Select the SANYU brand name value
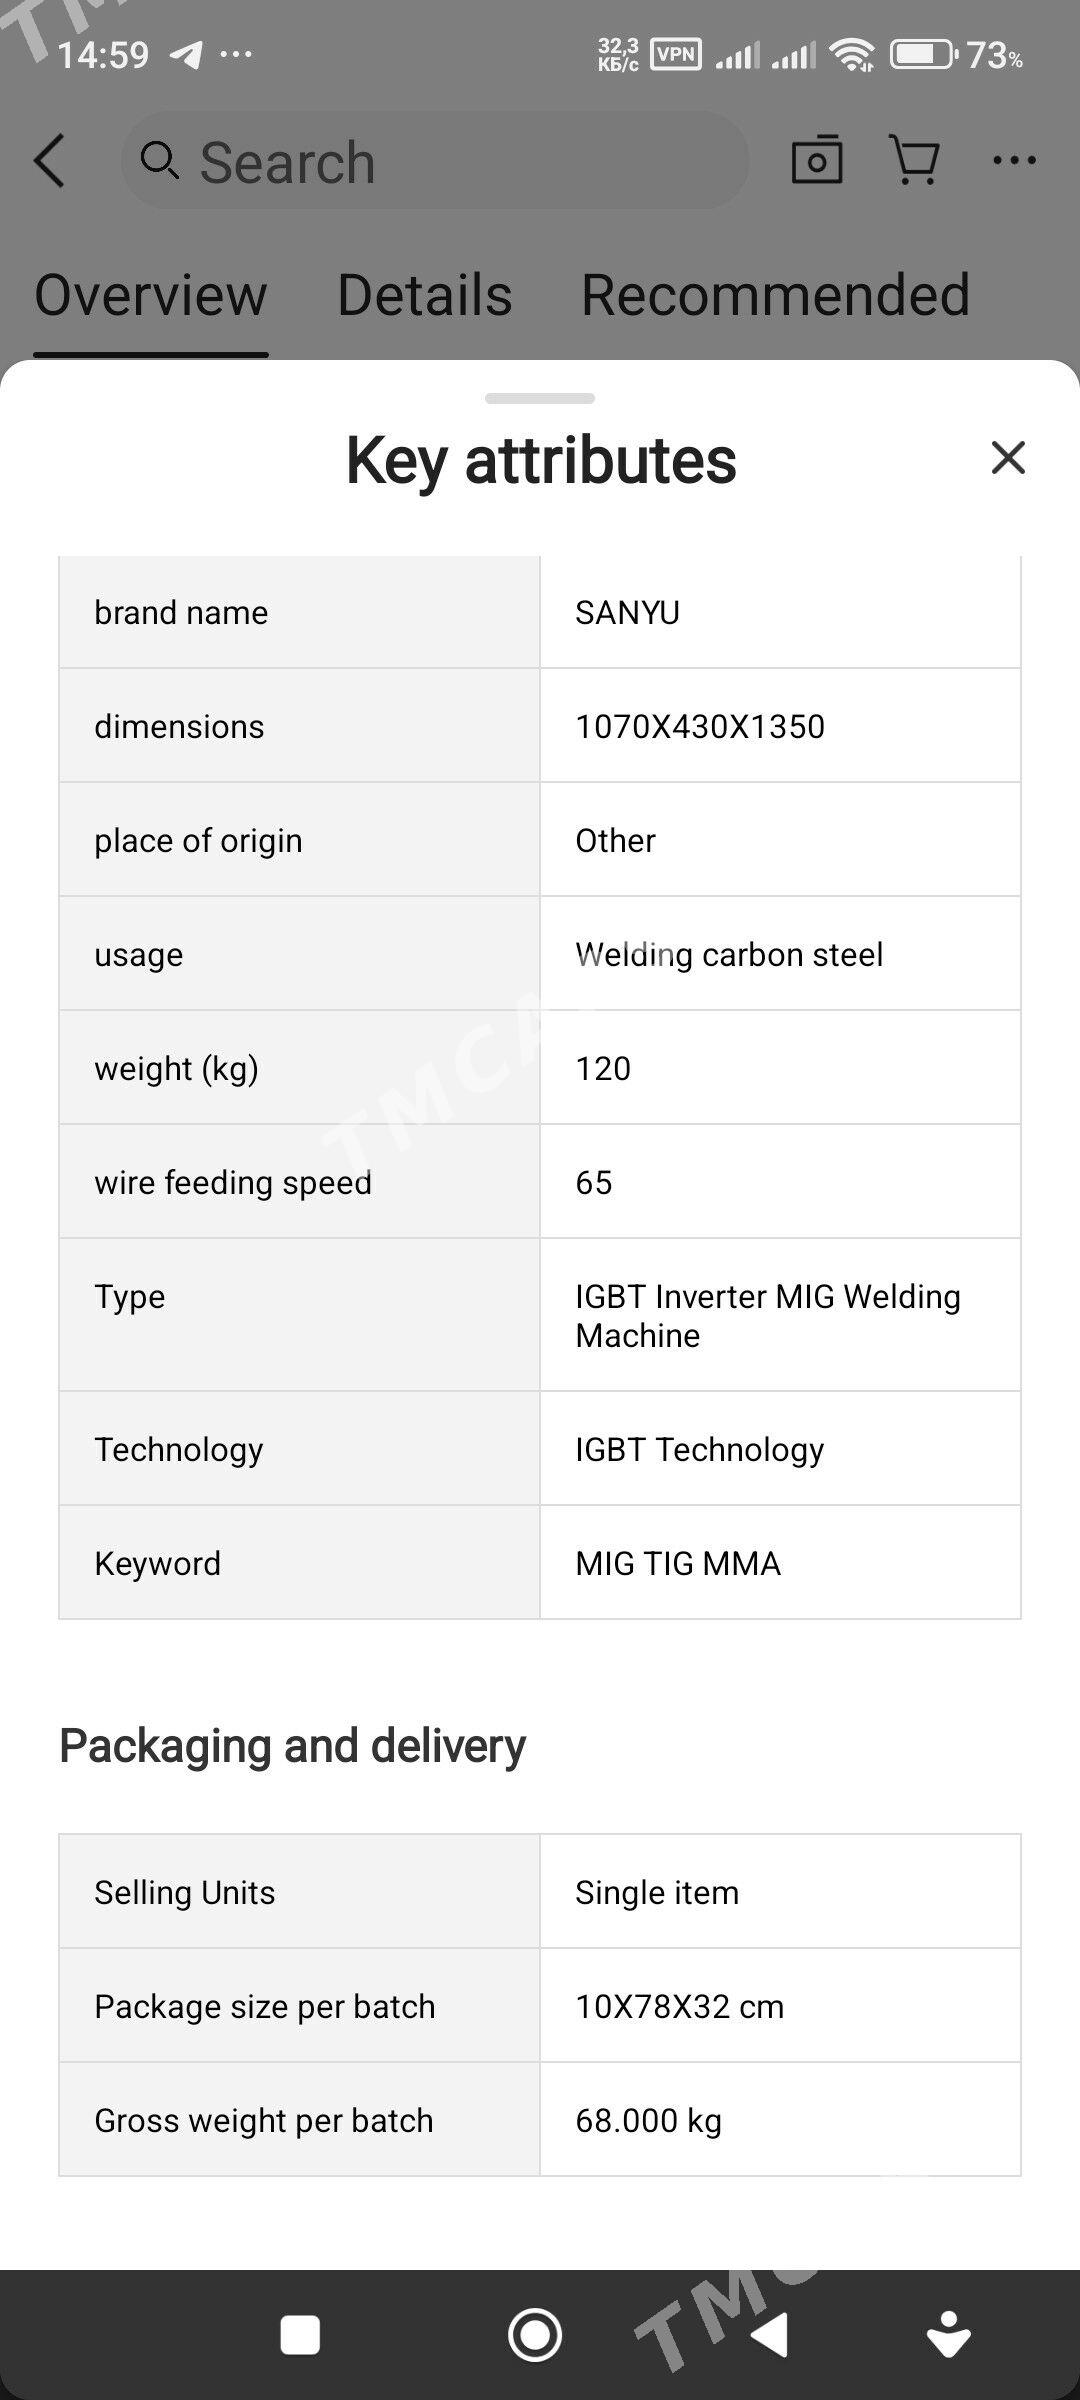 point(628,612)
